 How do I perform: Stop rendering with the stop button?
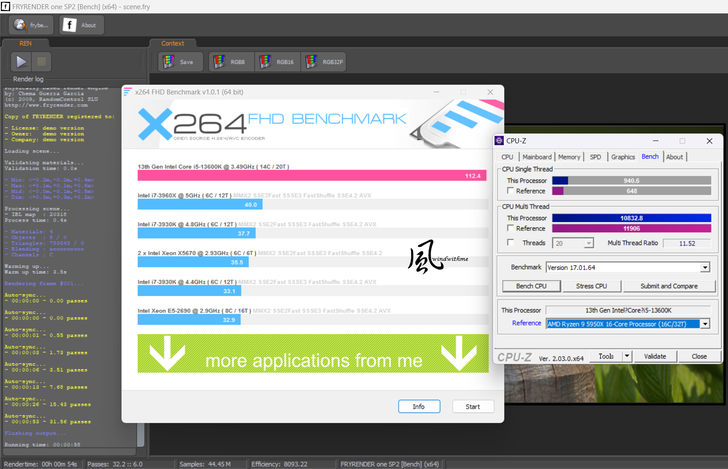point(41,61)
